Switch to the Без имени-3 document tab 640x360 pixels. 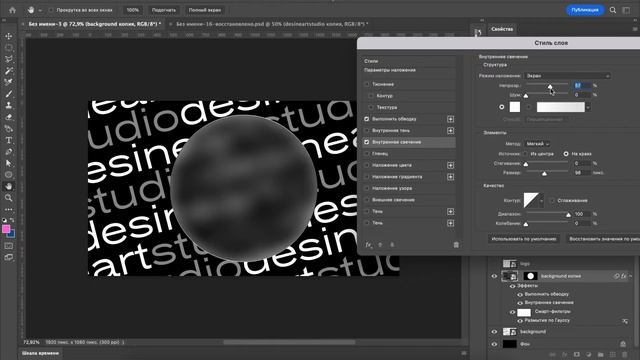pyautogui.click(x=95, y=24)
